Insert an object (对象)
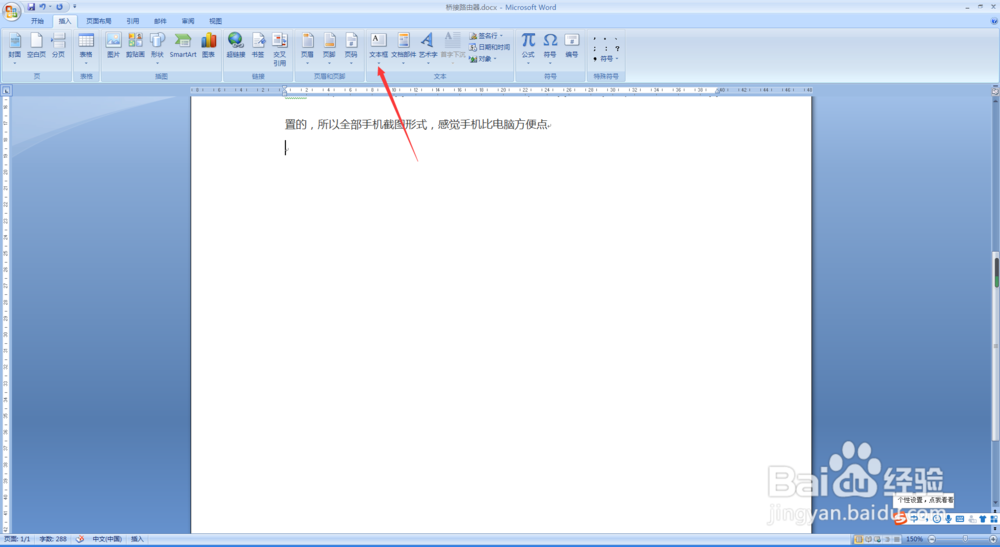 pyautogui.click(x=483, y=59)
